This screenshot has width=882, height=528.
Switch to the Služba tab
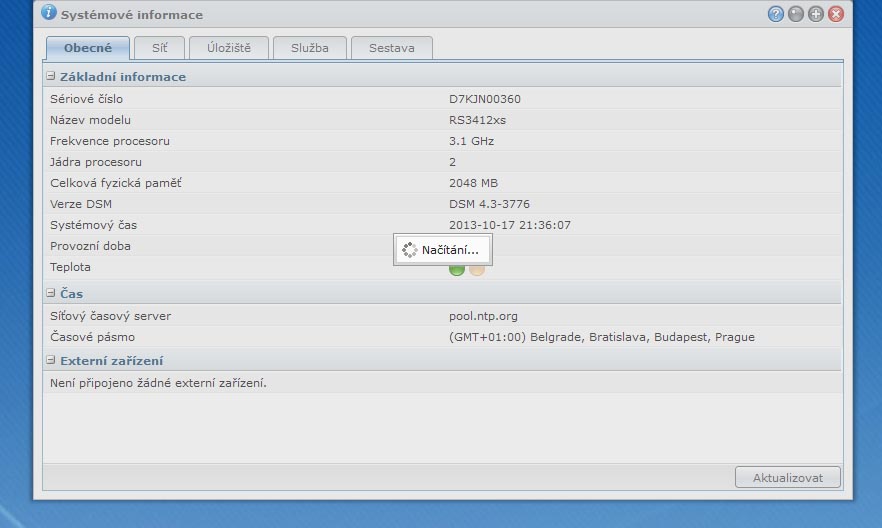(310, 48)
